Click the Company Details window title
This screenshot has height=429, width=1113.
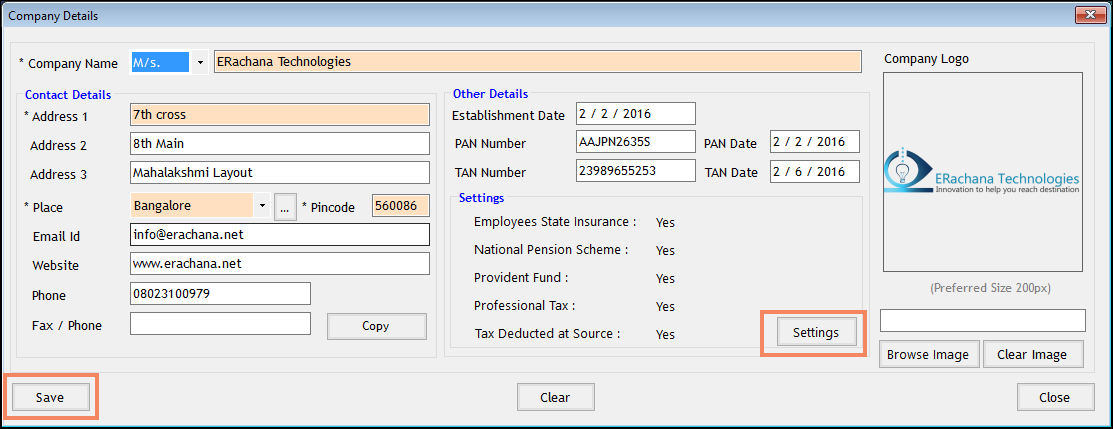pyautogui.click(x=53, y=15)
